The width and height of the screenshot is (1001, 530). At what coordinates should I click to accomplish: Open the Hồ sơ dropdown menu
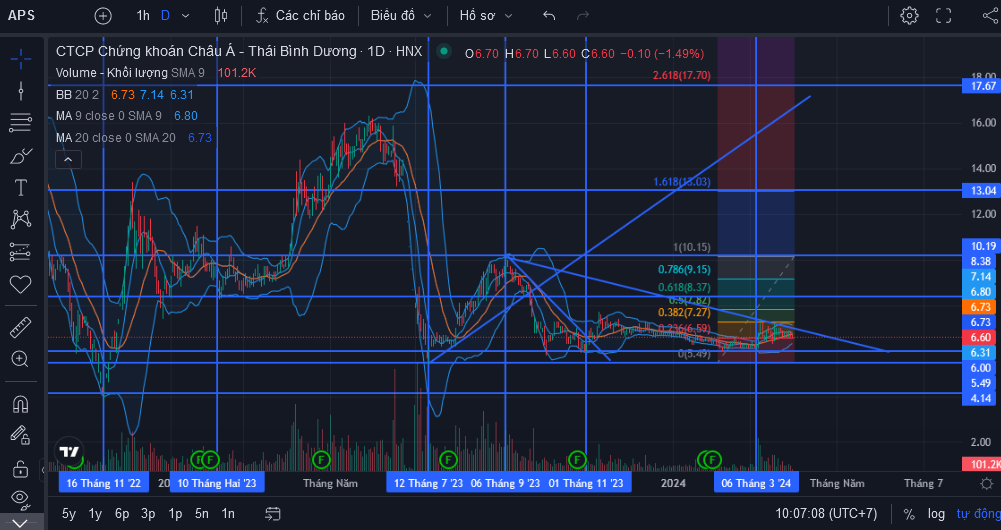[486, 16]
